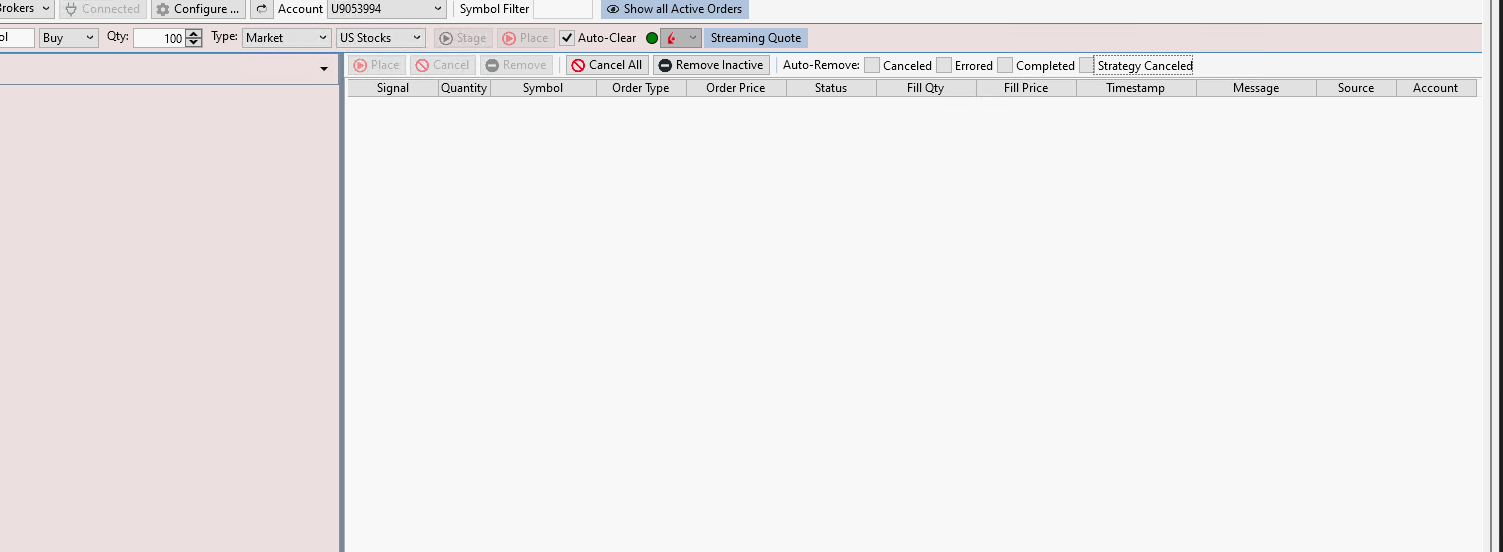Expand the left panel dropdown arrow

324,69
